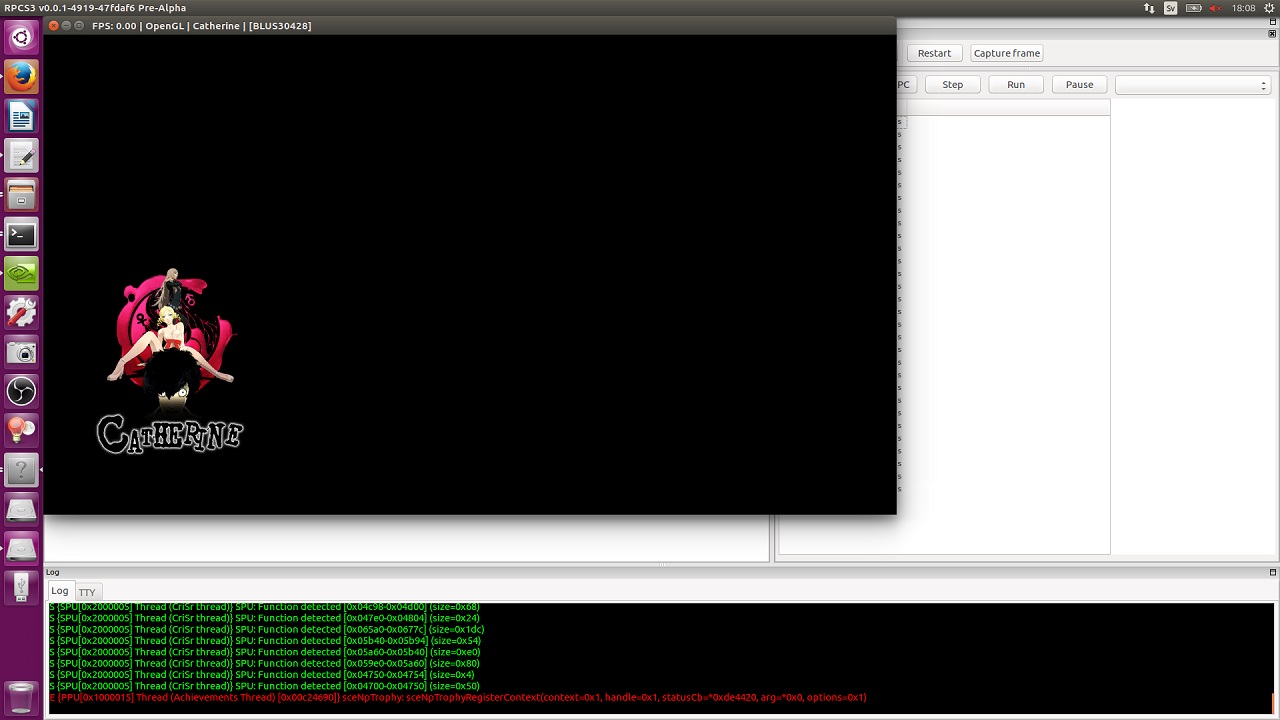The width and height of the screenshot is (1280, 720).
Task: Open the thread selection combo box
Action: click(x=1192, y=85)
